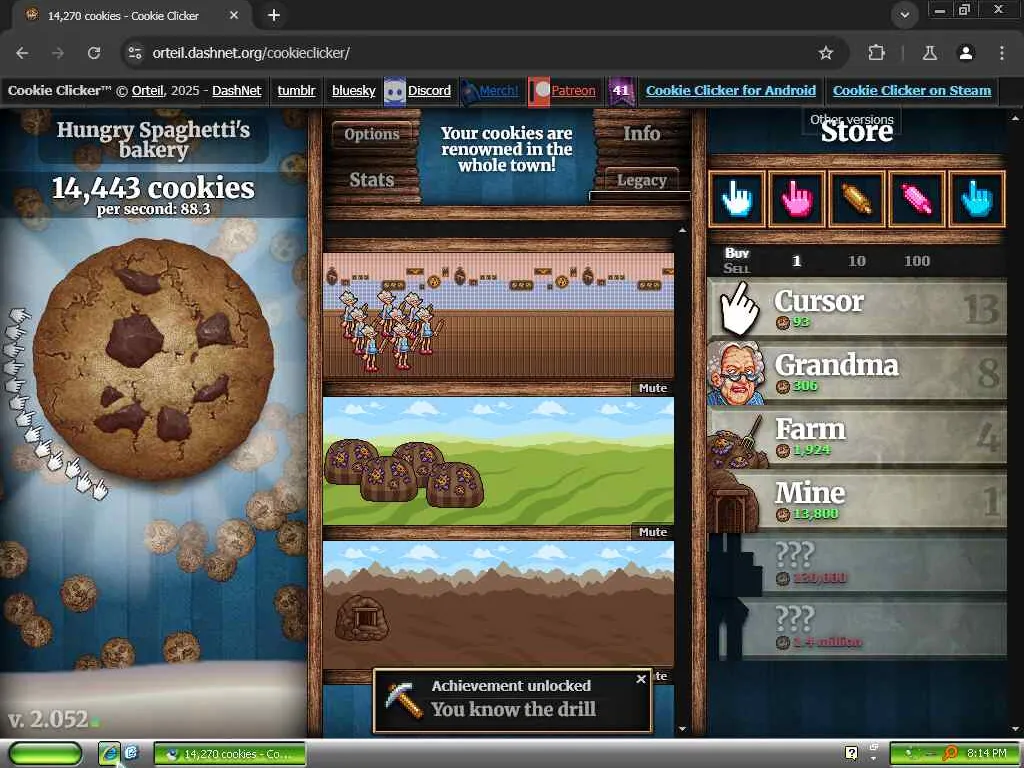This screenshot has height=768, width=1024.
Task: Rename Hungry Spaghetti's bakery
Action: tap(153, 139)
